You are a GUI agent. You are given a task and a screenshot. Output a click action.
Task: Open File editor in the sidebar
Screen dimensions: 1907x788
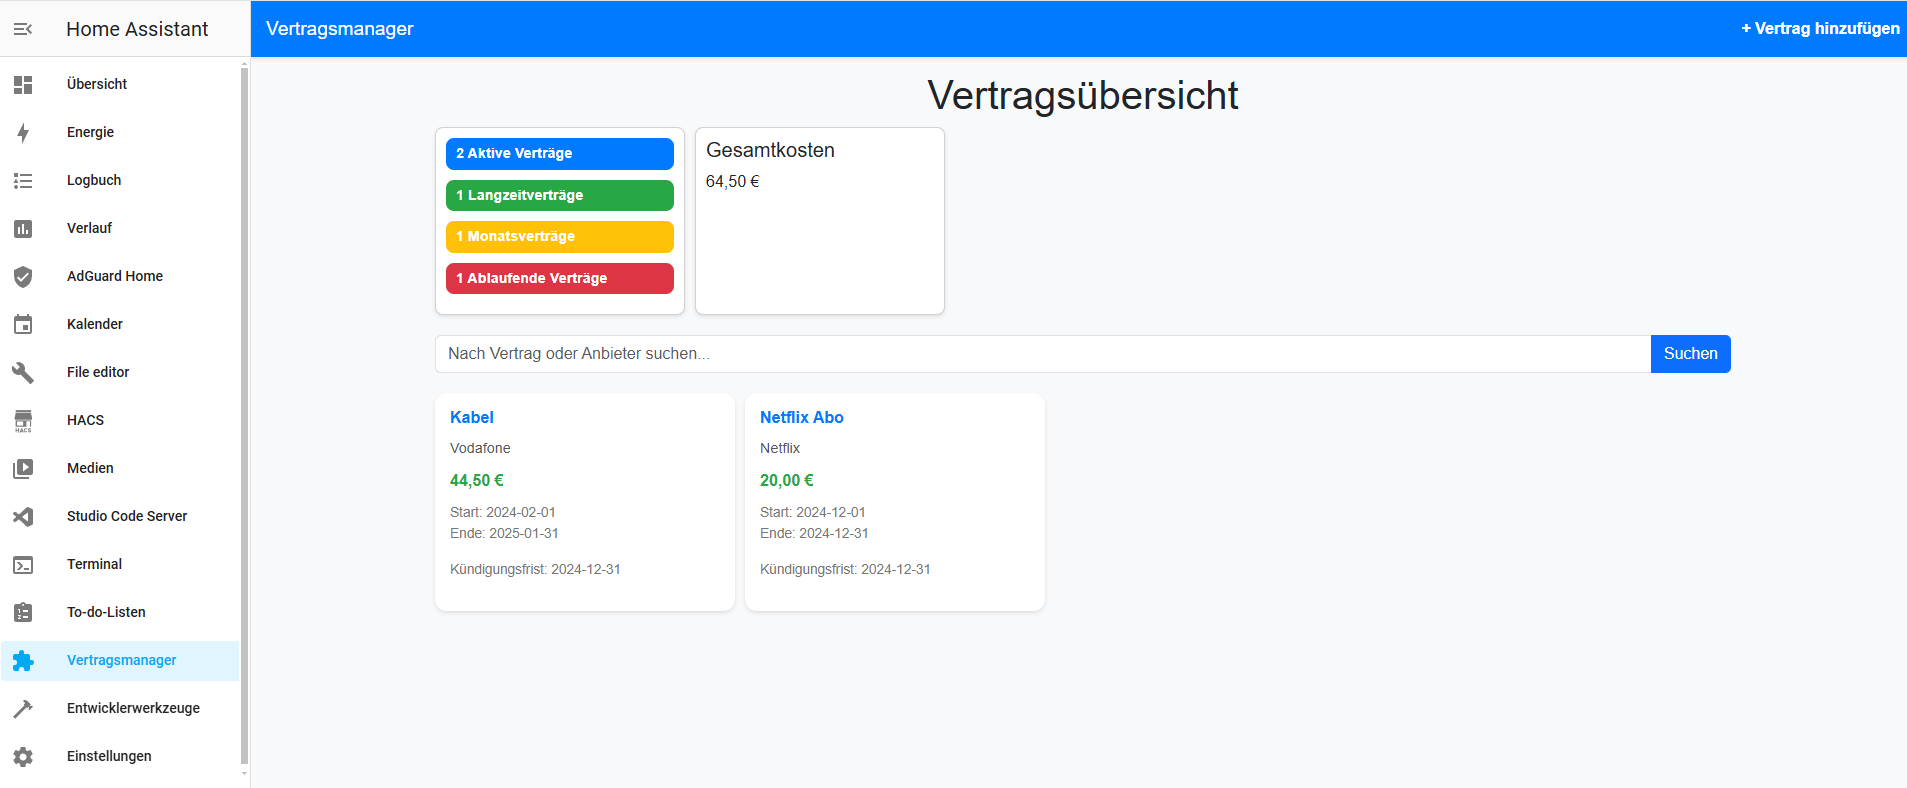pyautogui.click(x=120, y=373)
